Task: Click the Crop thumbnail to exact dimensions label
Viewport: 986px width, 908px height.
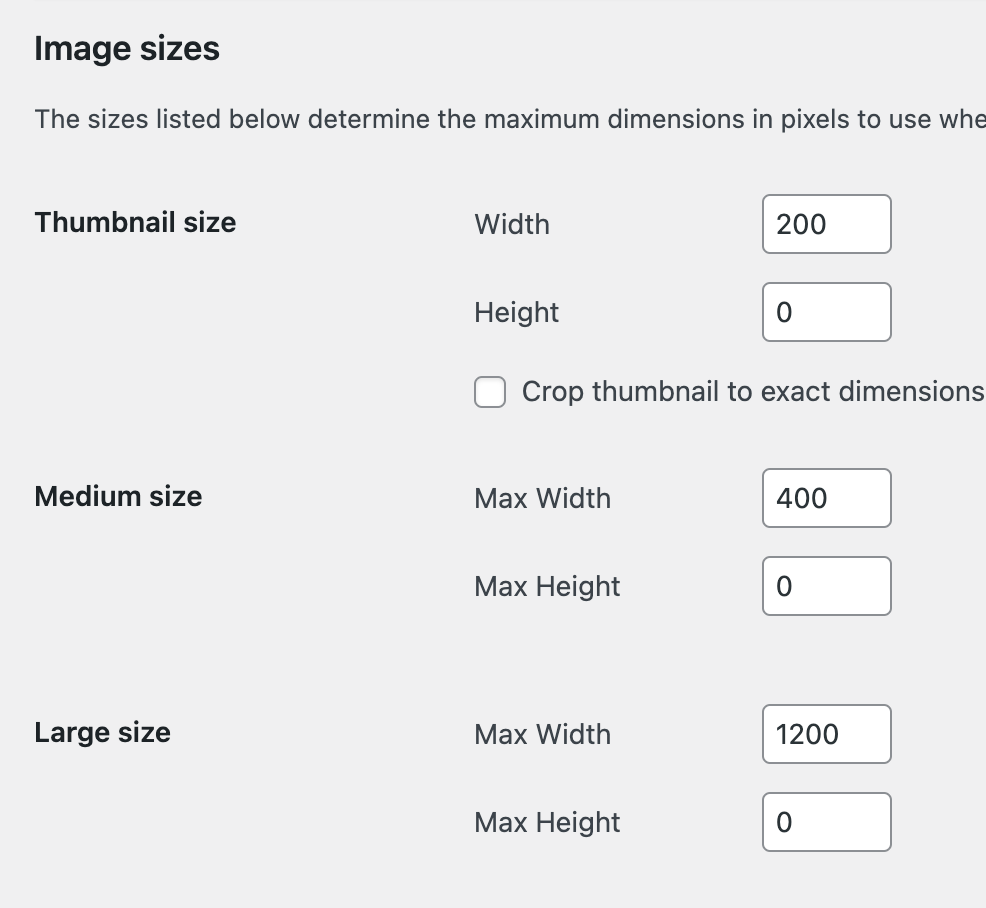Action: (752, 392)
